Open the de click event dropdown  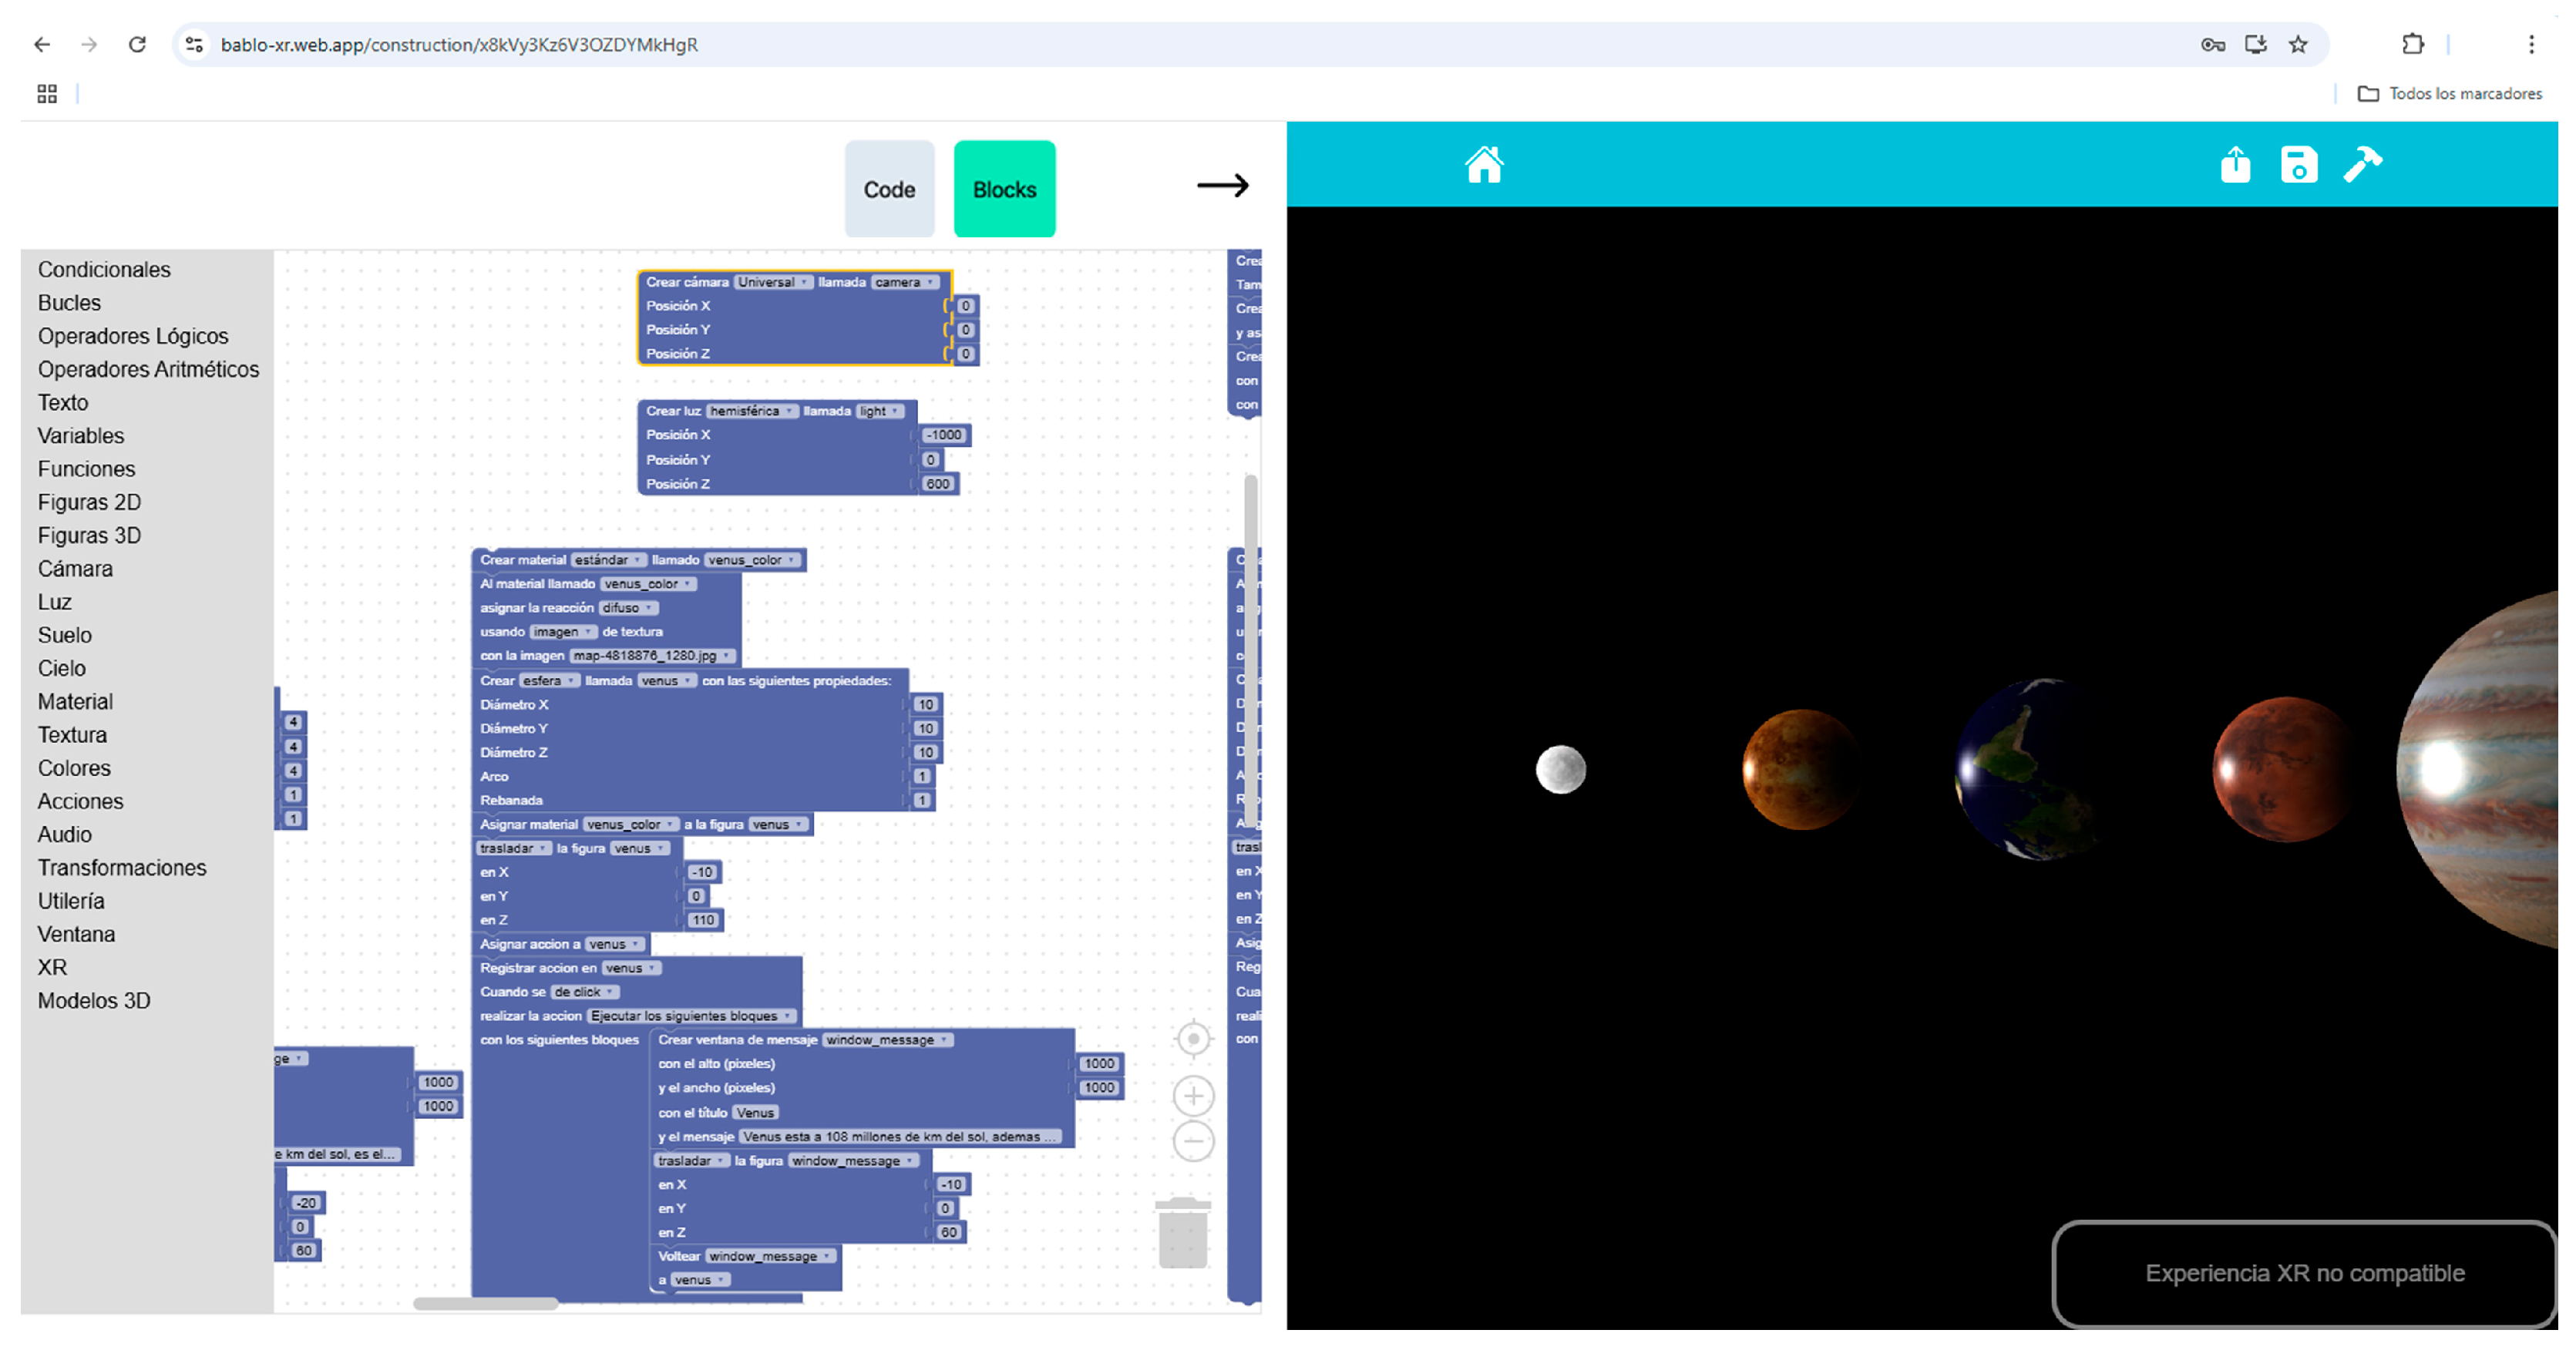tap(584, 992)
